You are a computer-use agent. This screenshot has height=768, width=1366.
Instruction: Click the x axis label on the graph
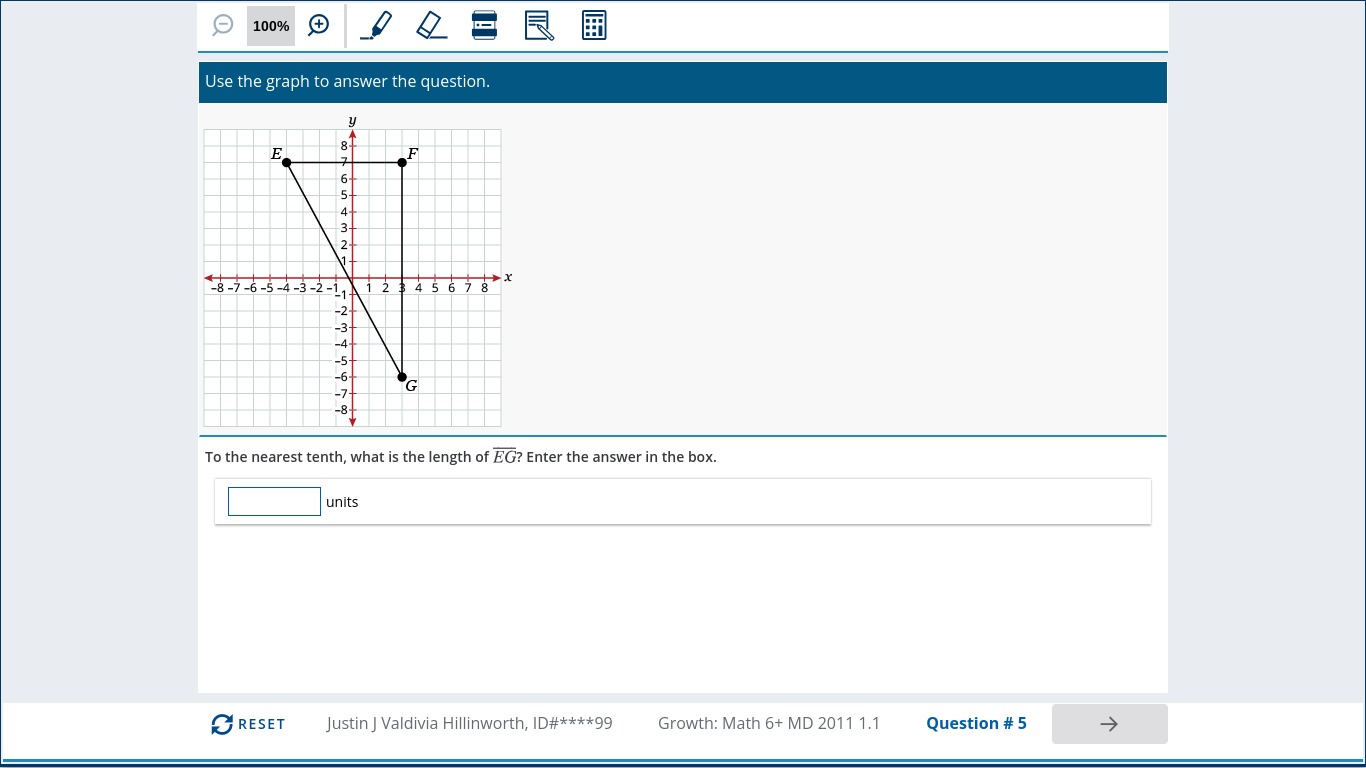(x=508, y=277)
